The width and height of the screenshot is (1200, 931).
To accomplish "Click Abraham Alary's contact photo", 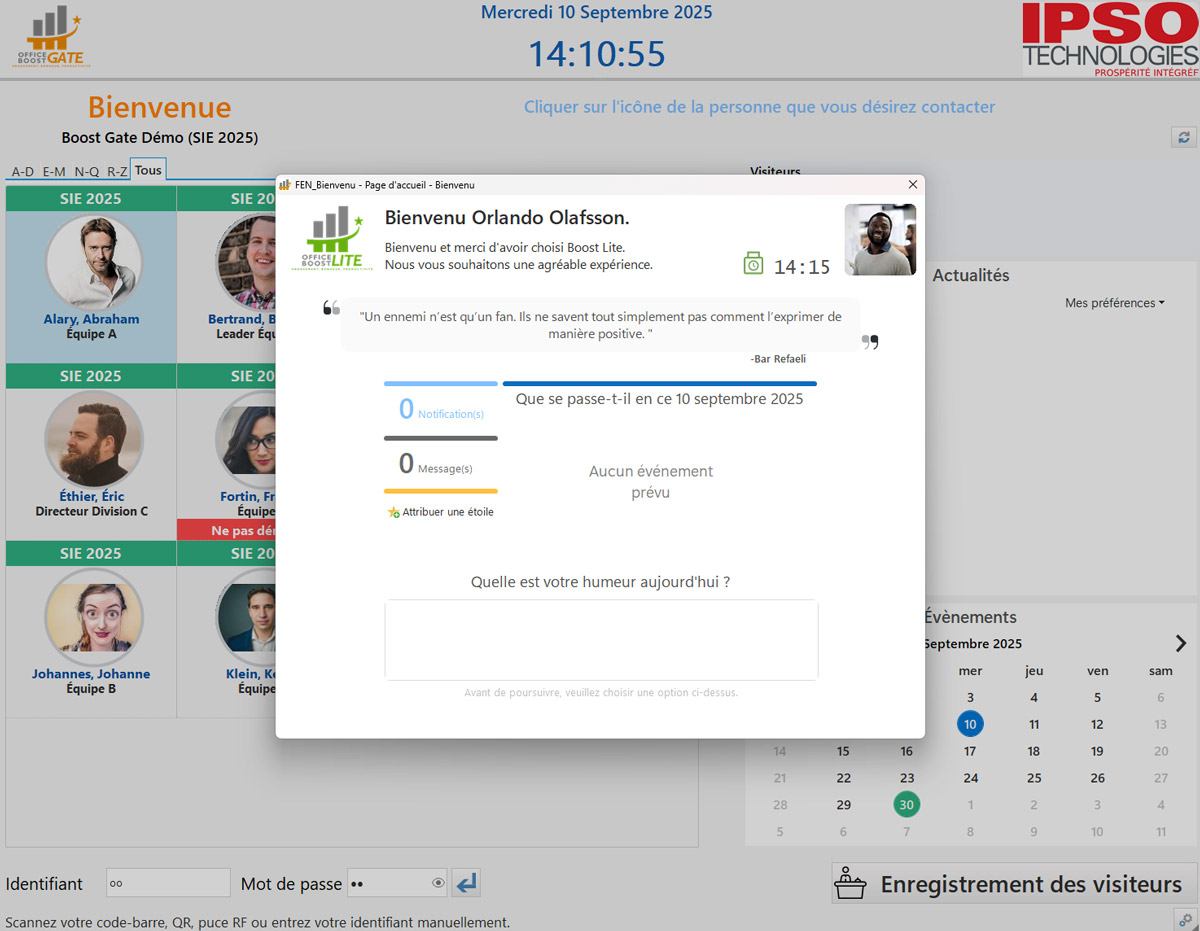I will 93,264.
